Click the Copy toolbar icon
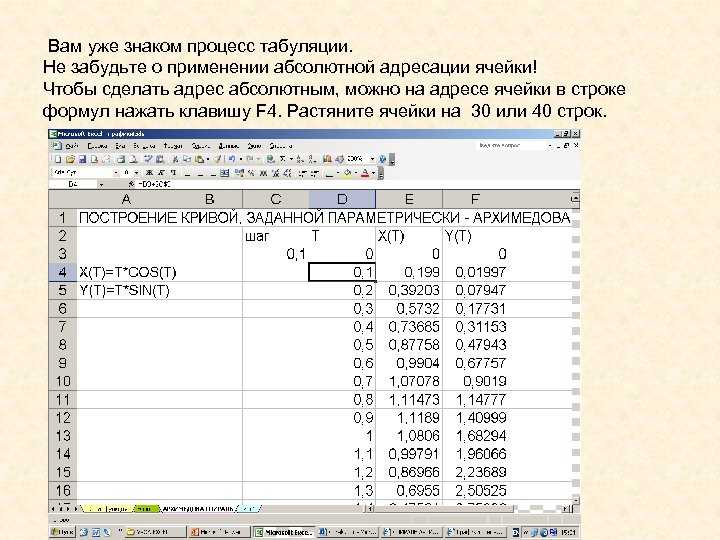This screenshot has height=540, width=720. click(x=187, y=159)
